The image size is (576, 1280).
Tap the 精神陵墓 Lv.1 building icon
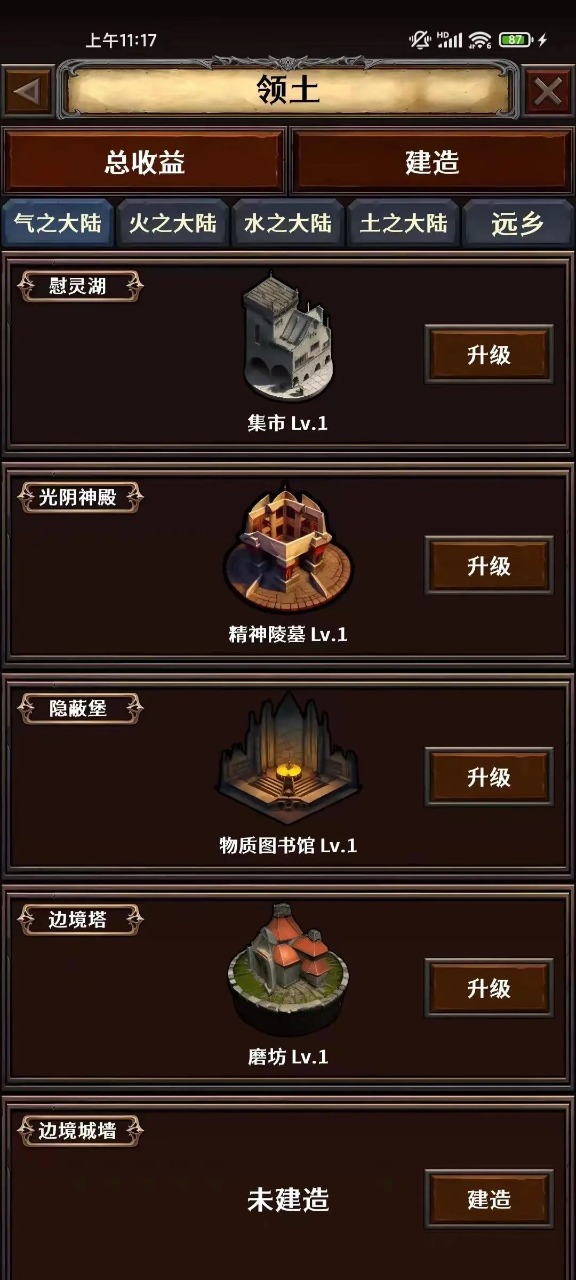[x=288, y=549]
